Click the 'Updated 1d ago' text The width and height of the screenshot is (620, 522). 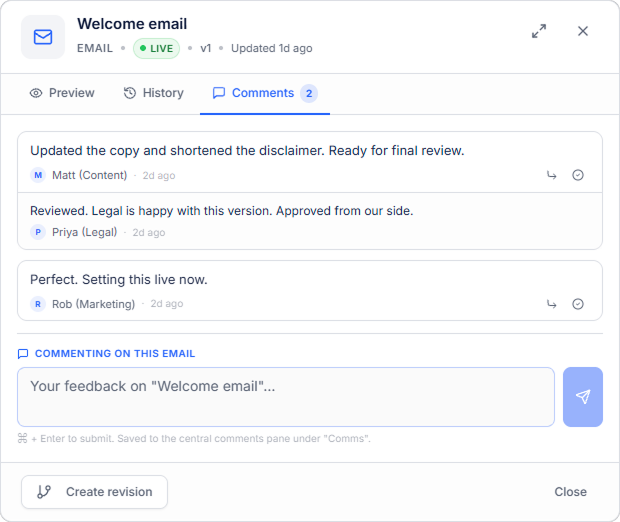coord(272,48)
